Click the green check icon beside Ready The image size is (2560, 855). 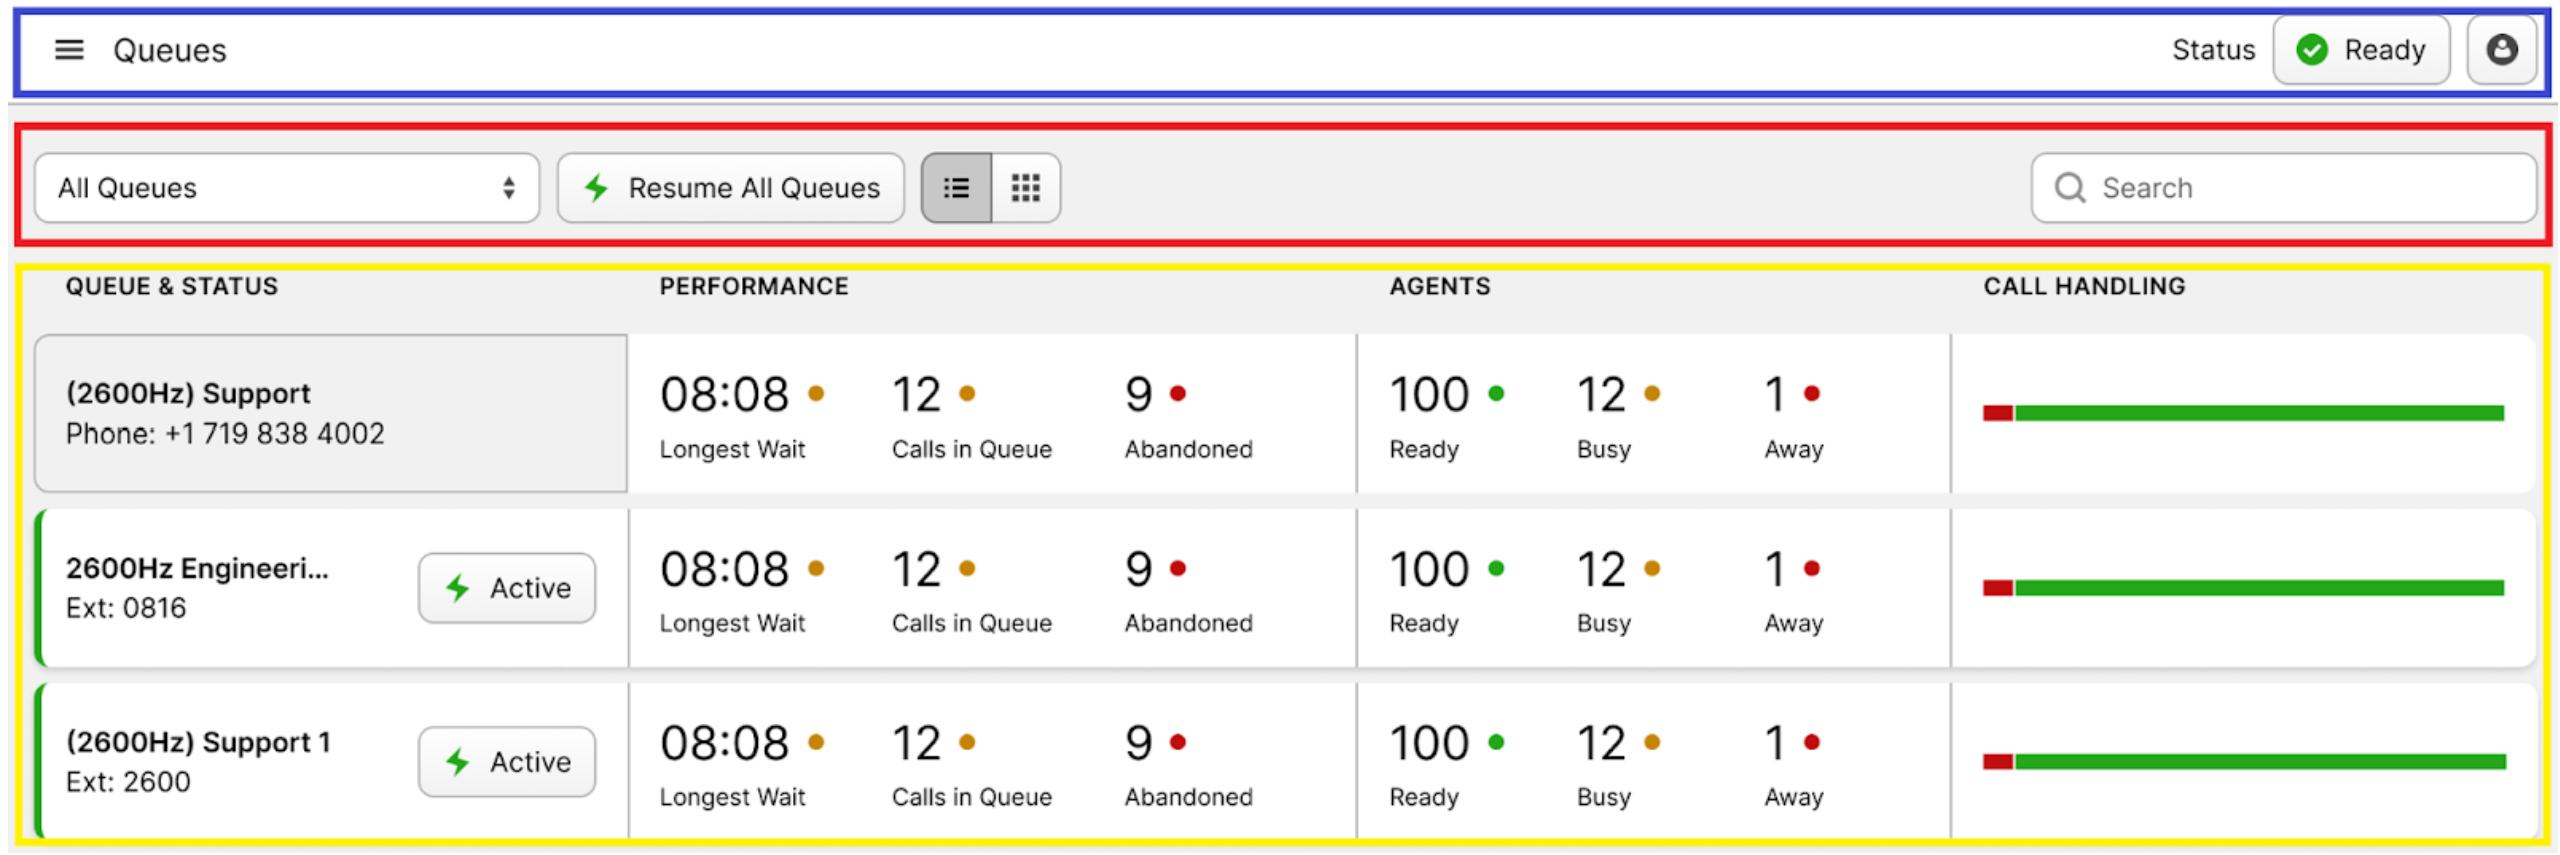click(x=2311, y=50)
